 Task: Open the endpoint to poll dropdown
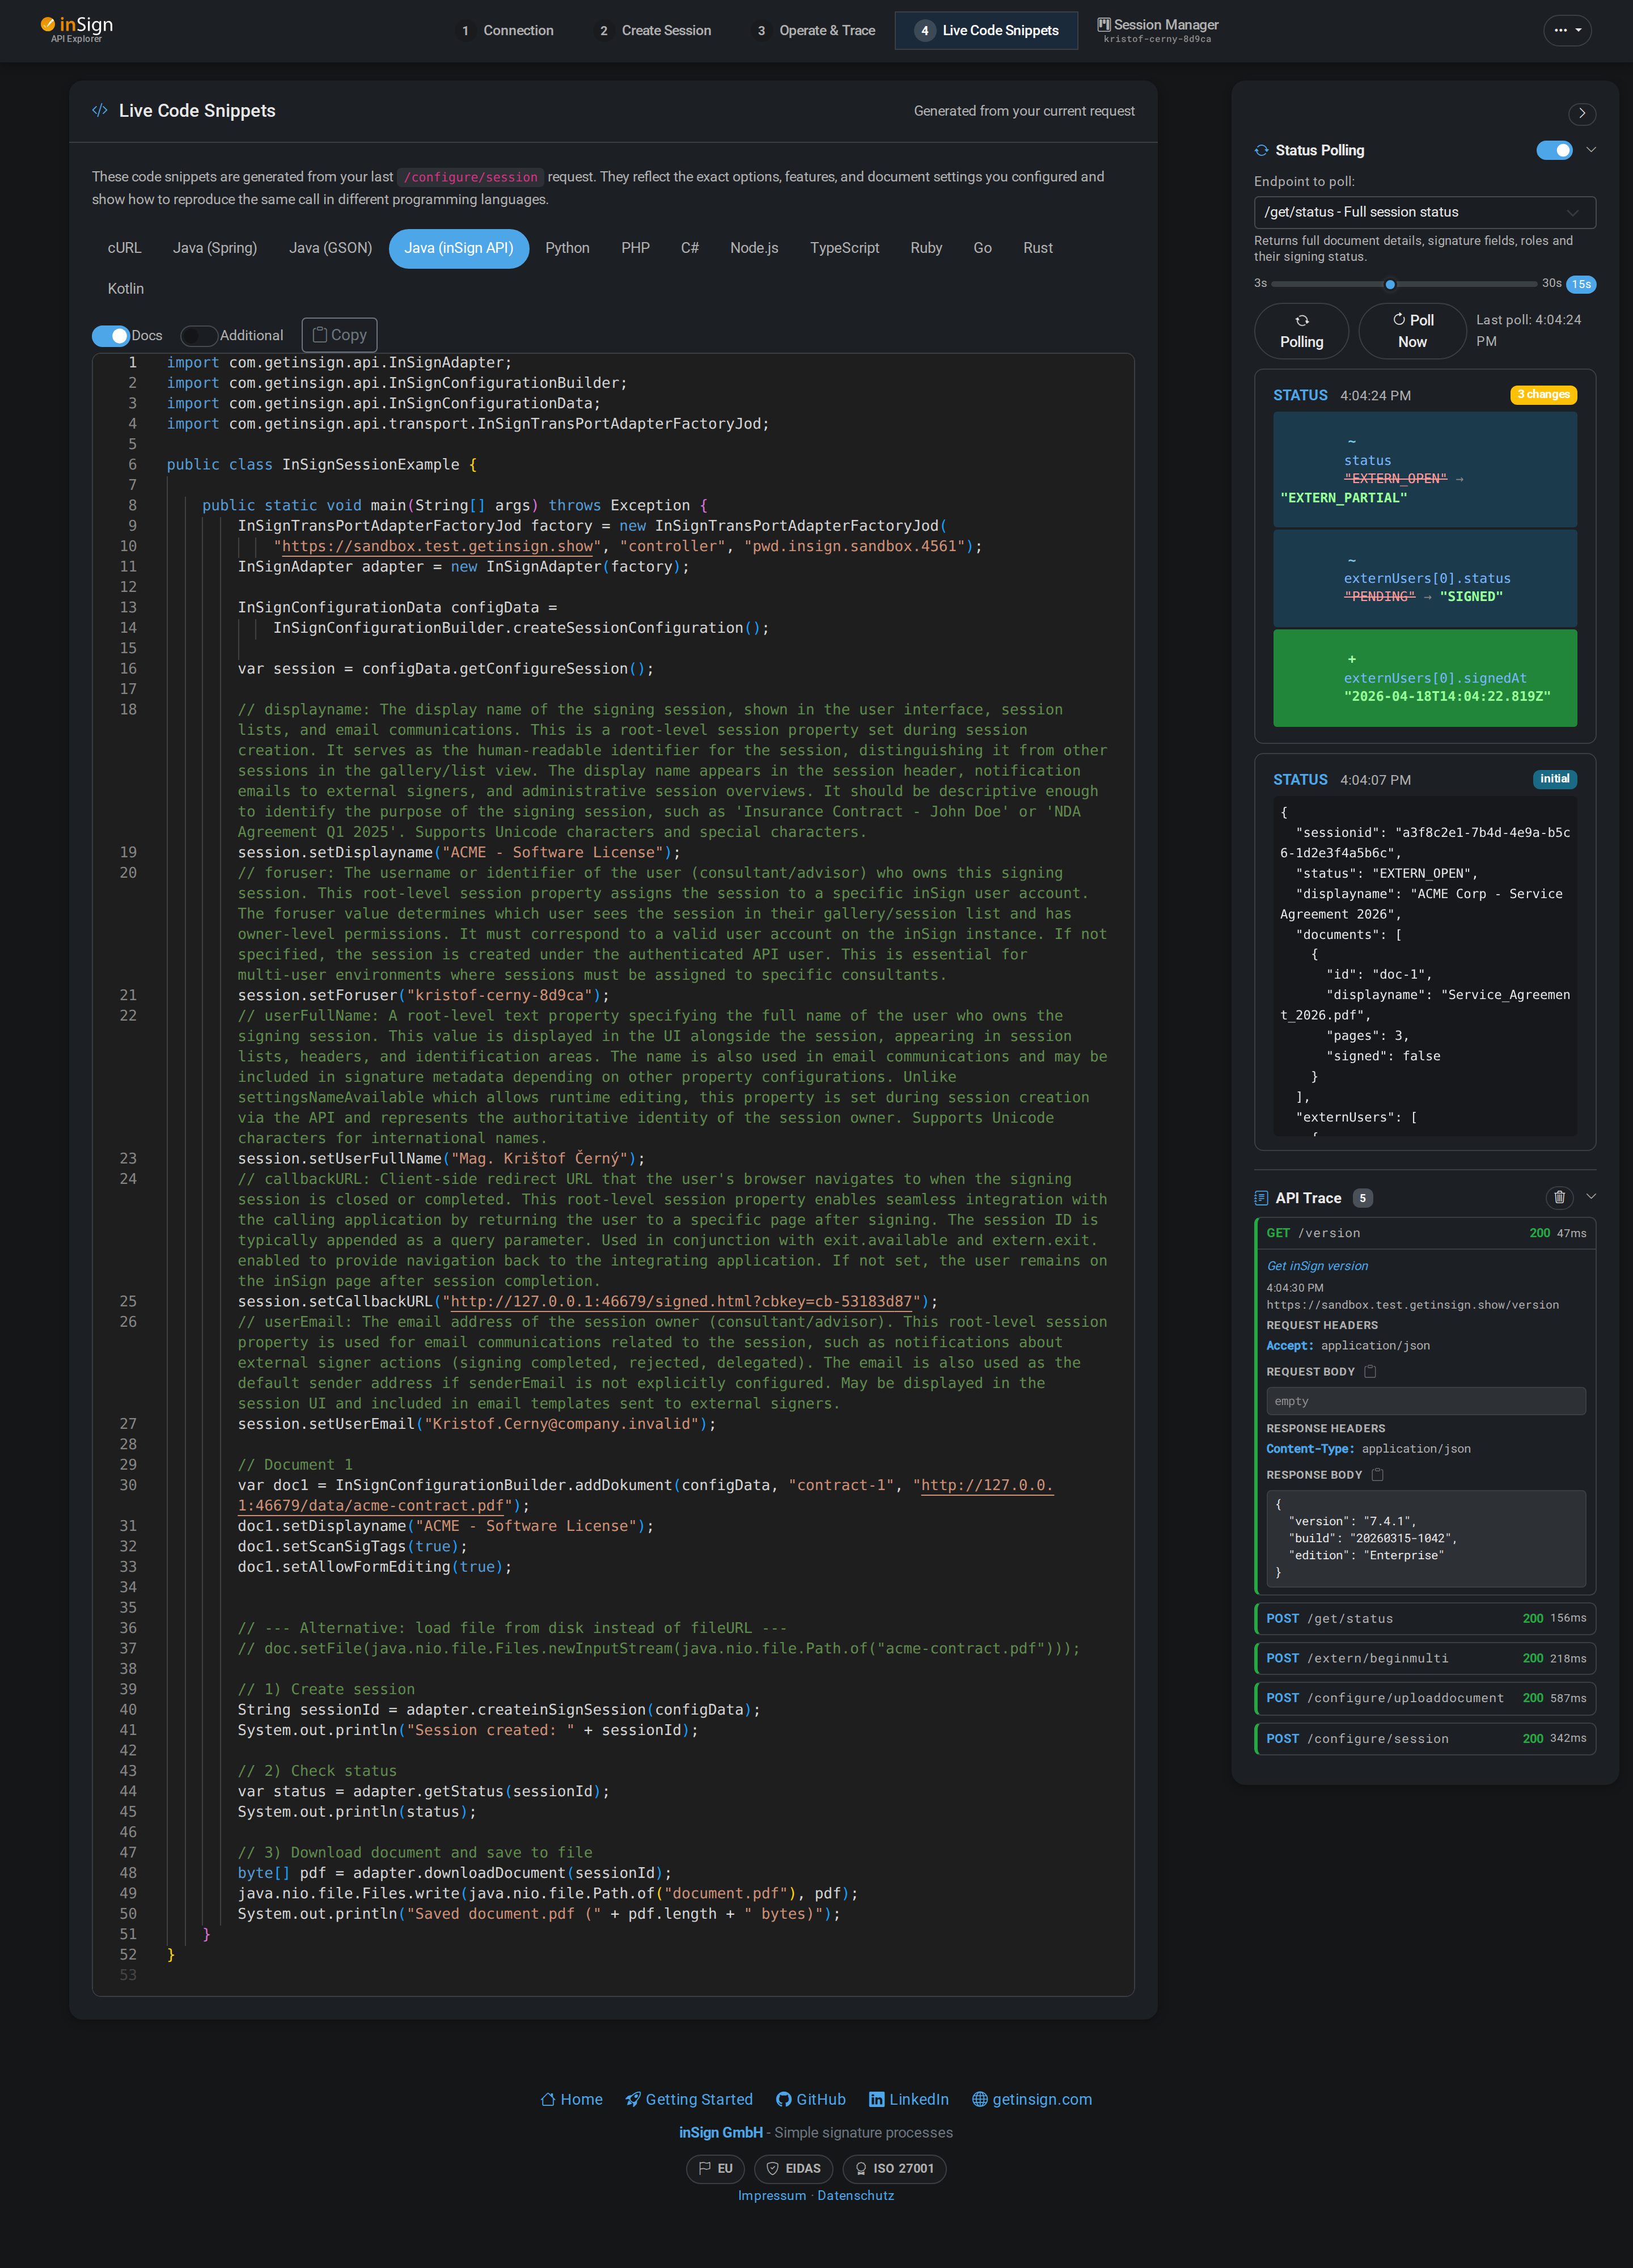coord(1424,212)
